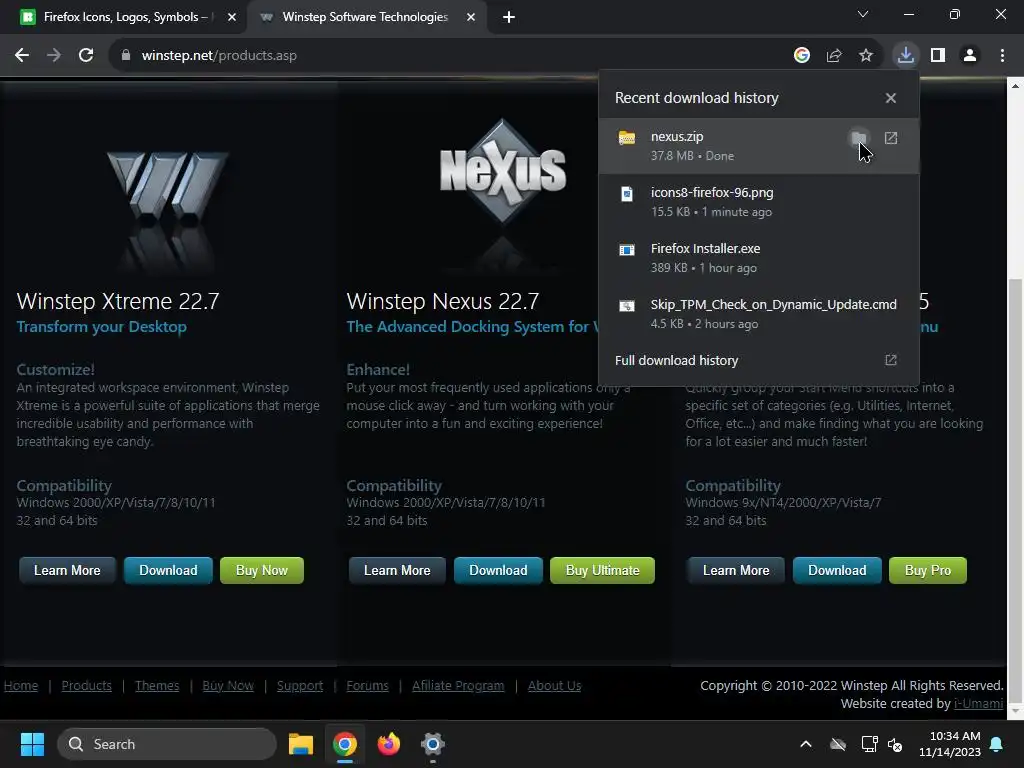Open the tab search dropdown chevron
Screen dimensions: 1024x768
(x=863, y=14)
